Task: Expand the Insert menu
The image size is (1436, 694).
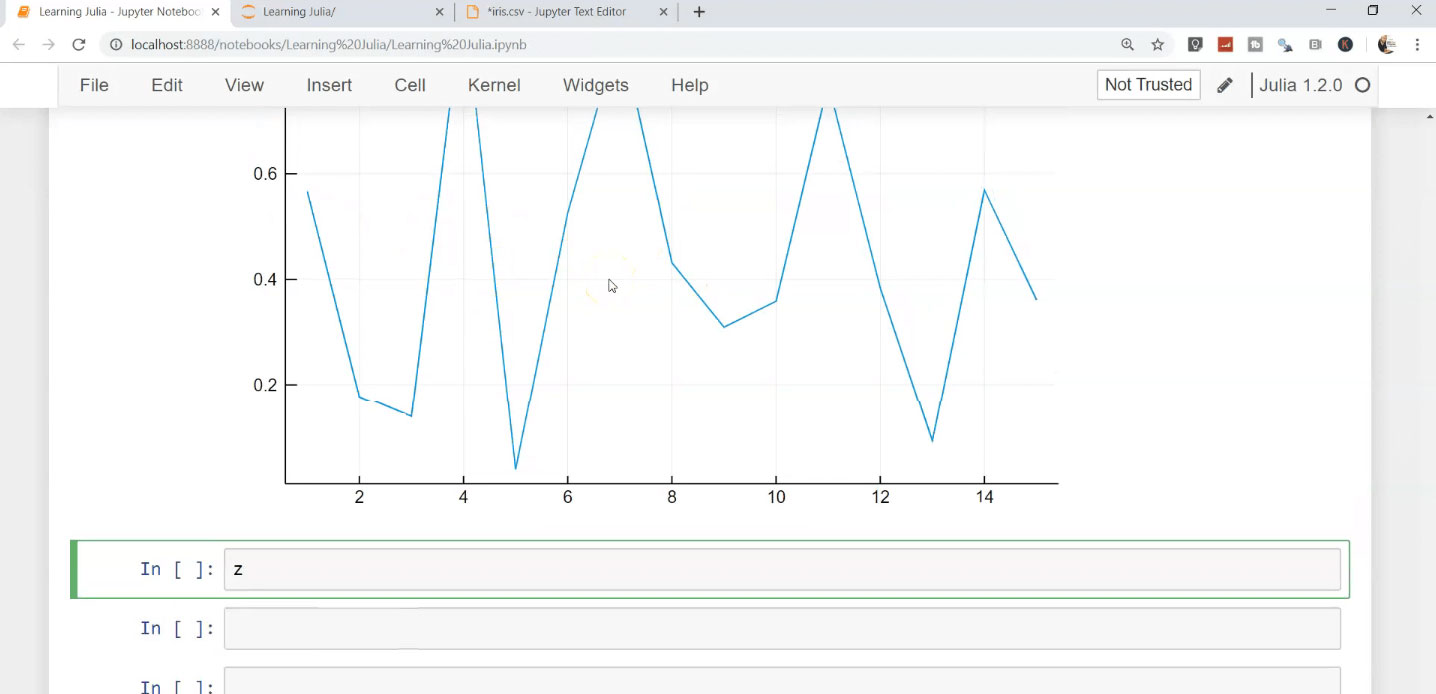Action: tap(329, 85)
